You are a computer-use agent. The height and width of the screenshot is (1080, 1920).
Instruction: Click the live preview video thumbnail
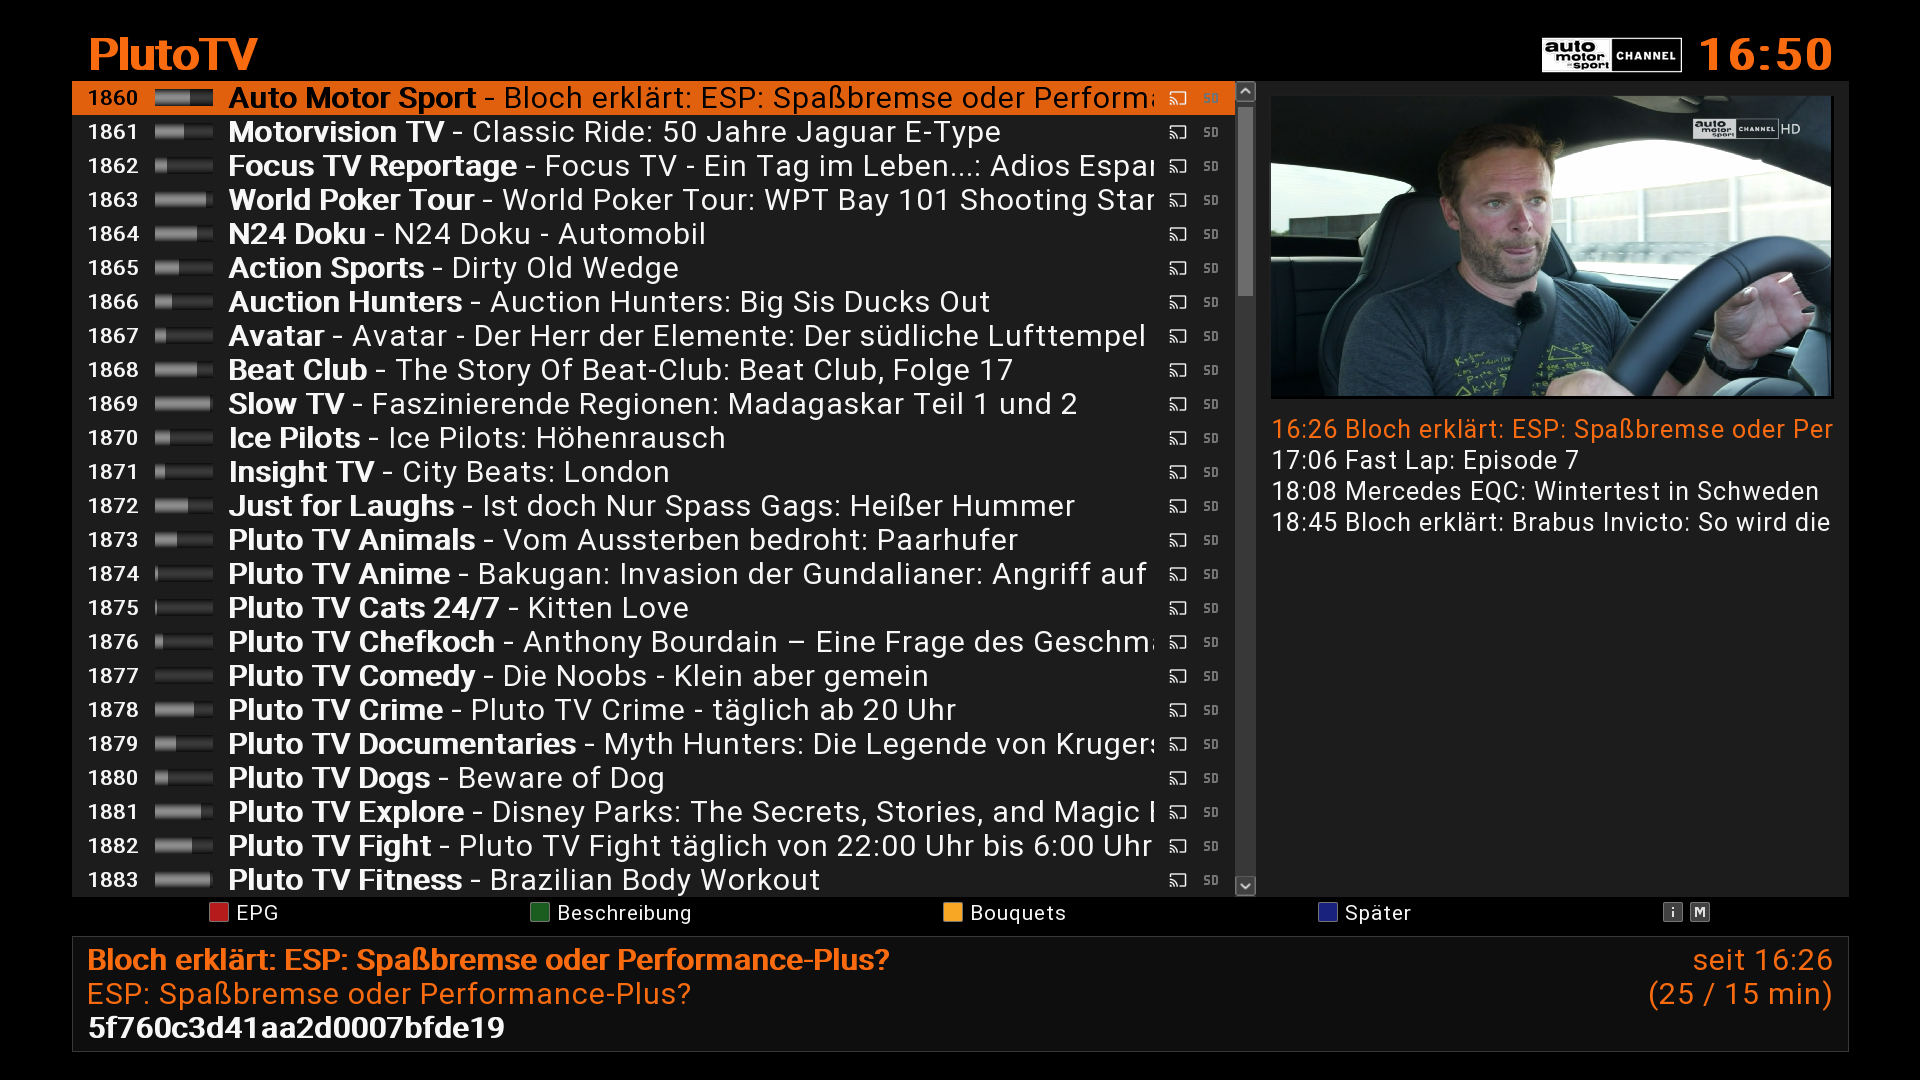[x=1551, y=247]
